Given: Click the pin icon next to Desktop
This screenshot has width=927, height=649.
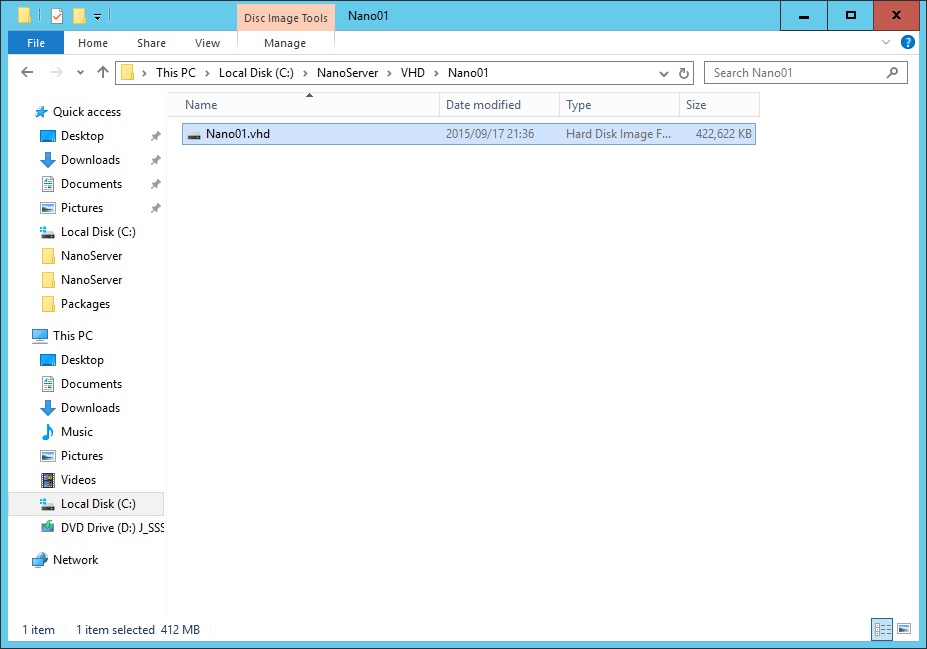Looking at the screenshot, I should pos(155,136).
